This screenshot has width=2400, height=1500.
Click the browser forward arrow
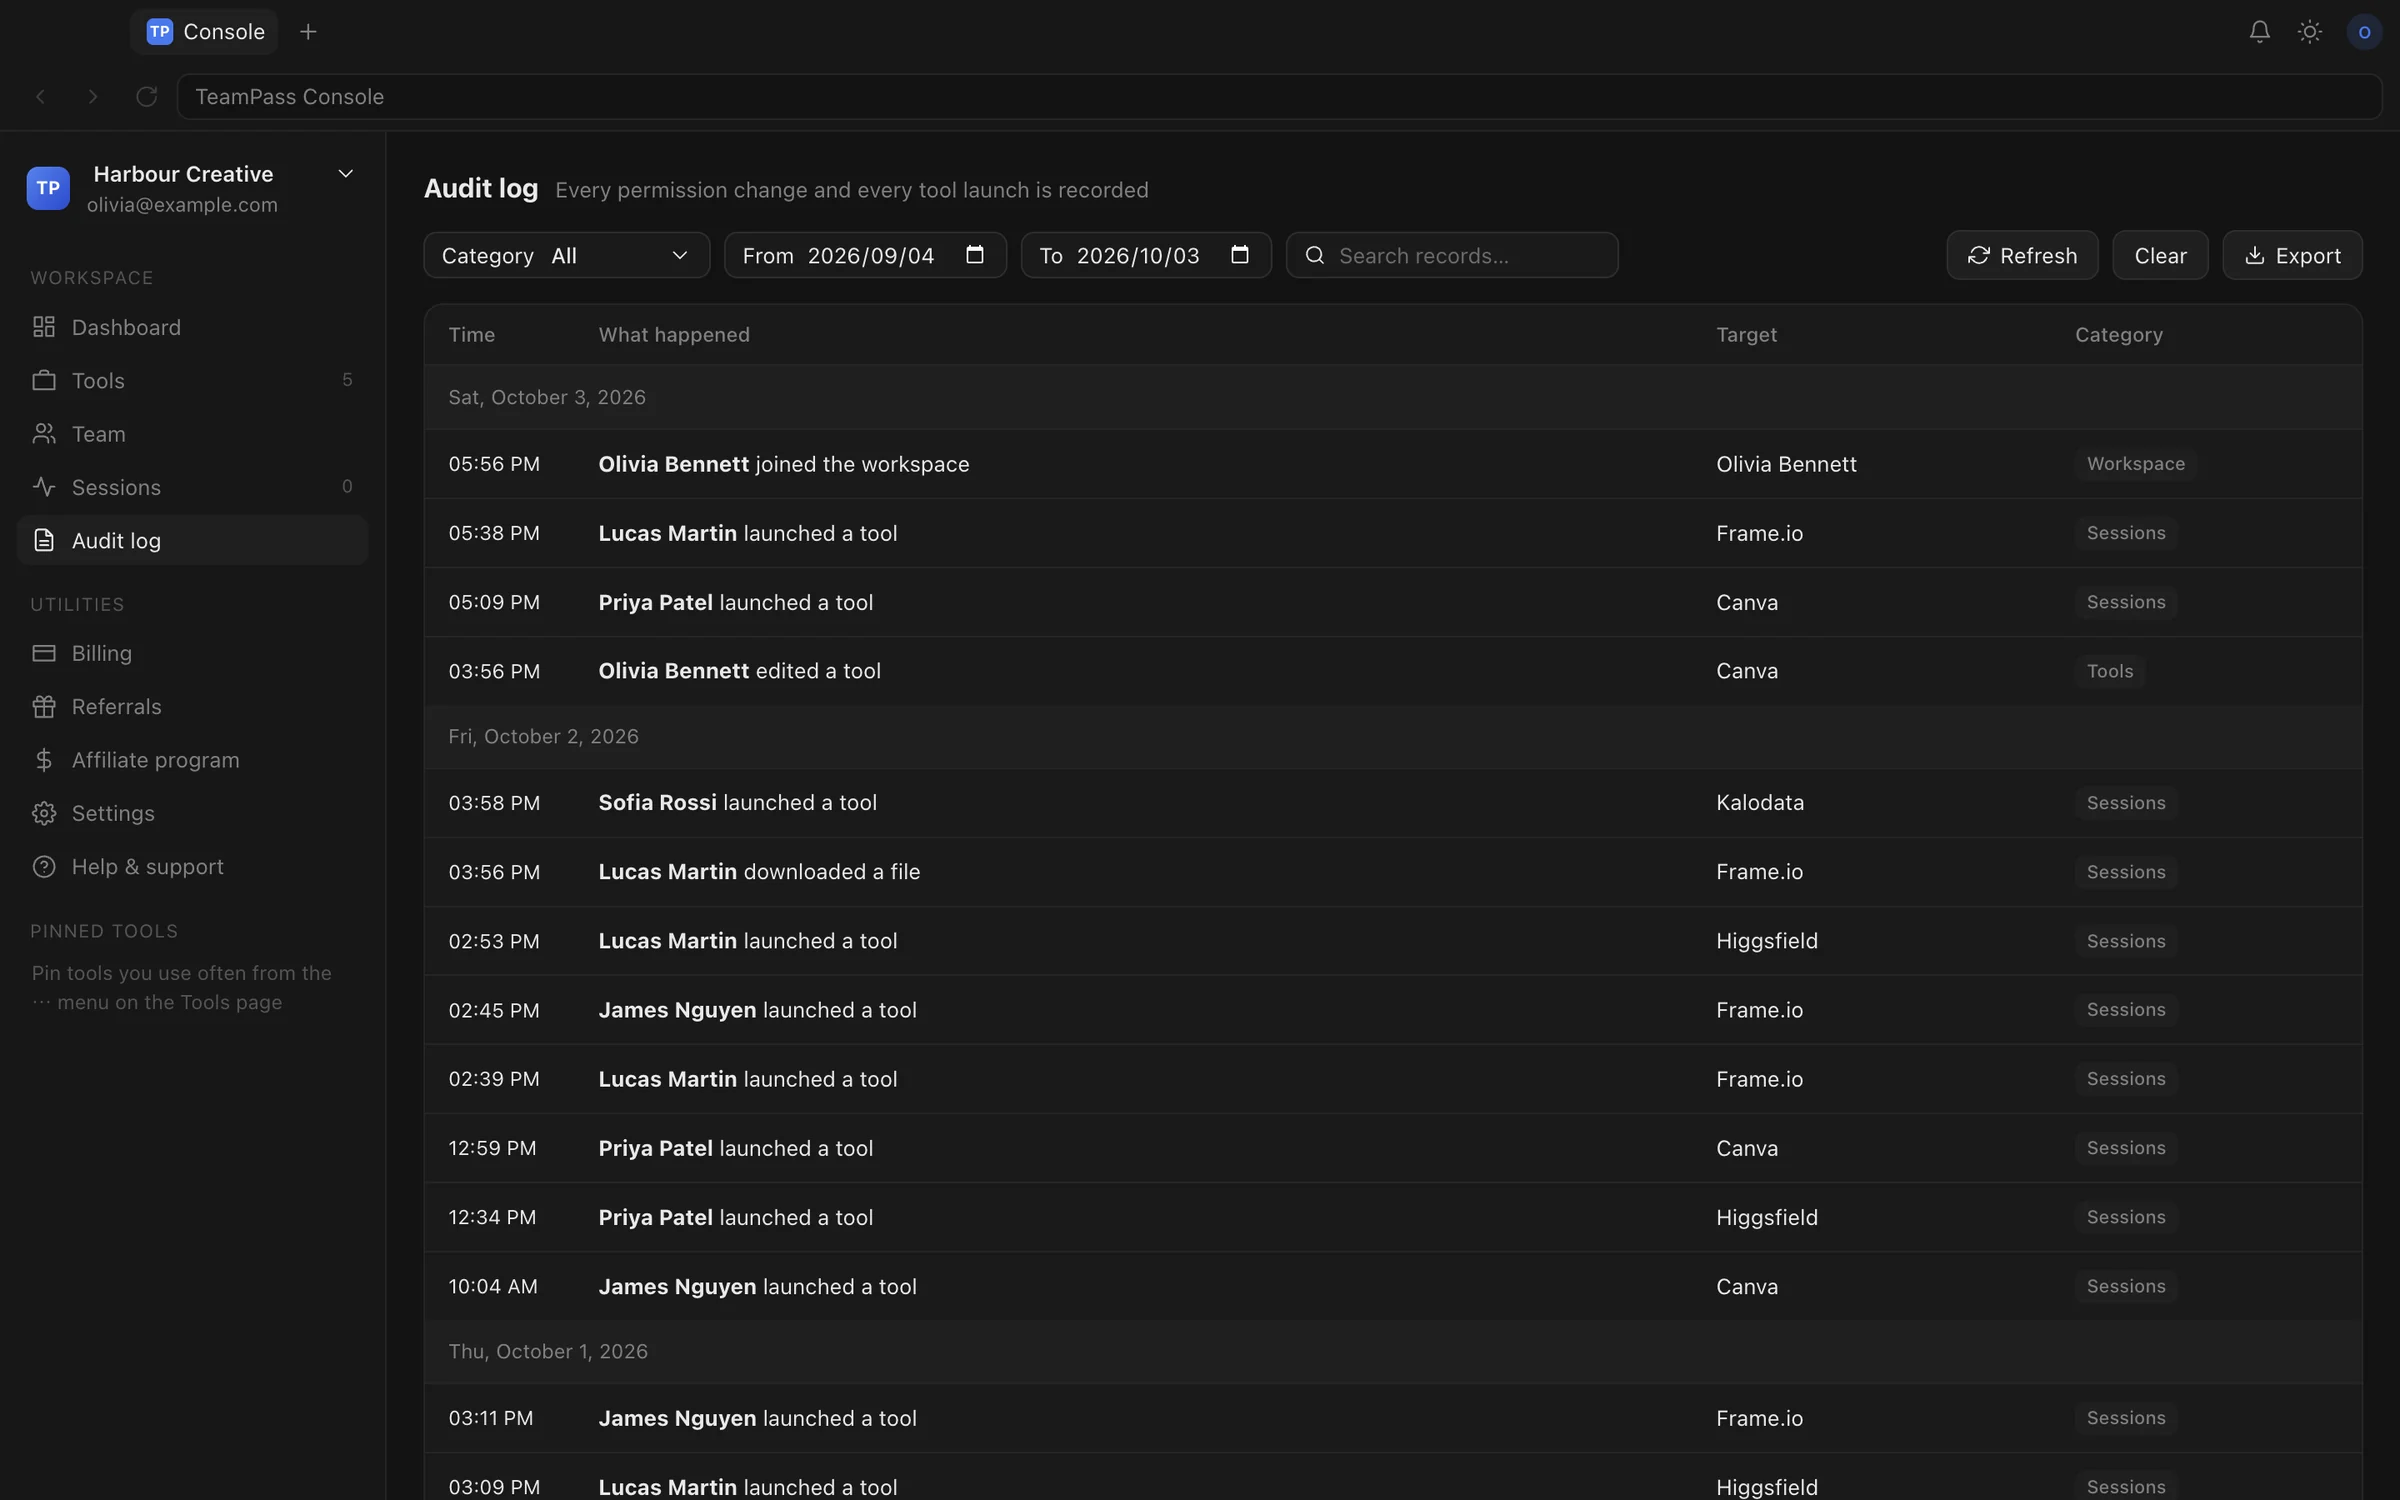pyautogui.click(x=93, y=96)
